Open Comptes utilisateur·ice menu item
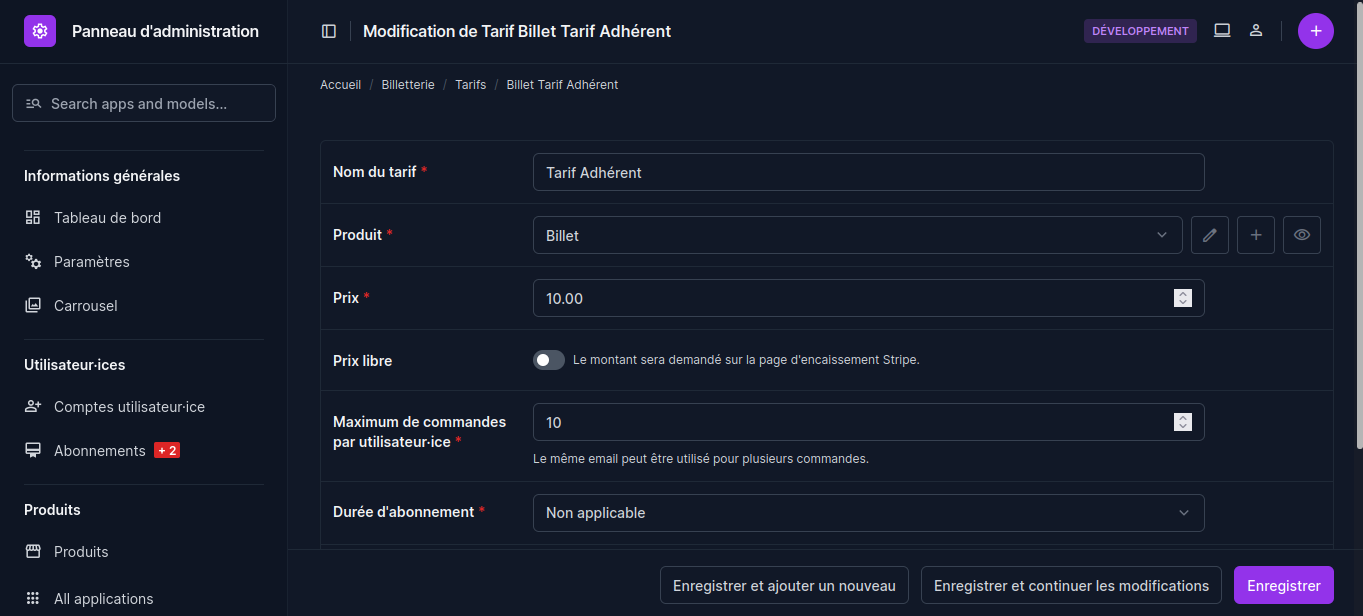1363x616 pixels. pyautogui.click(x=129, y=407)
